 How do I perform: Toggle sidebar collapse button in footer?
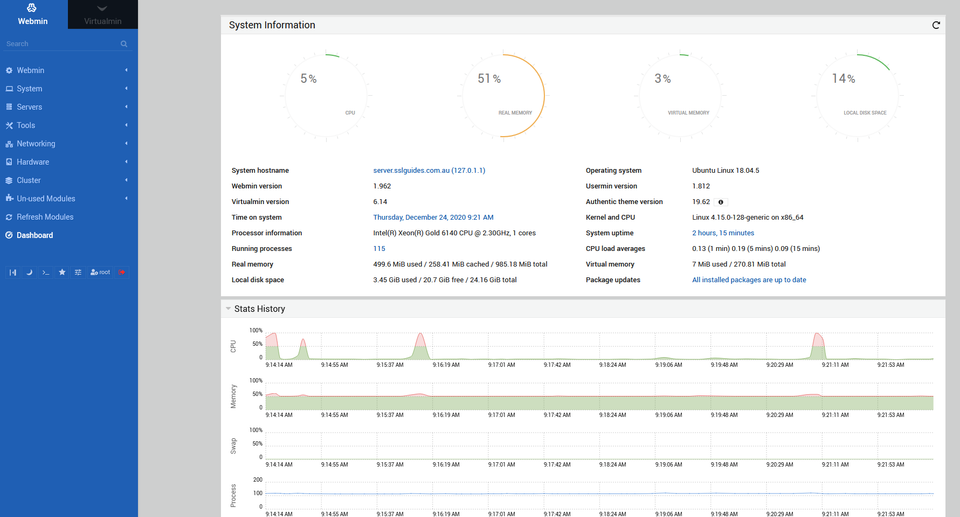click(x=13, y=272)
